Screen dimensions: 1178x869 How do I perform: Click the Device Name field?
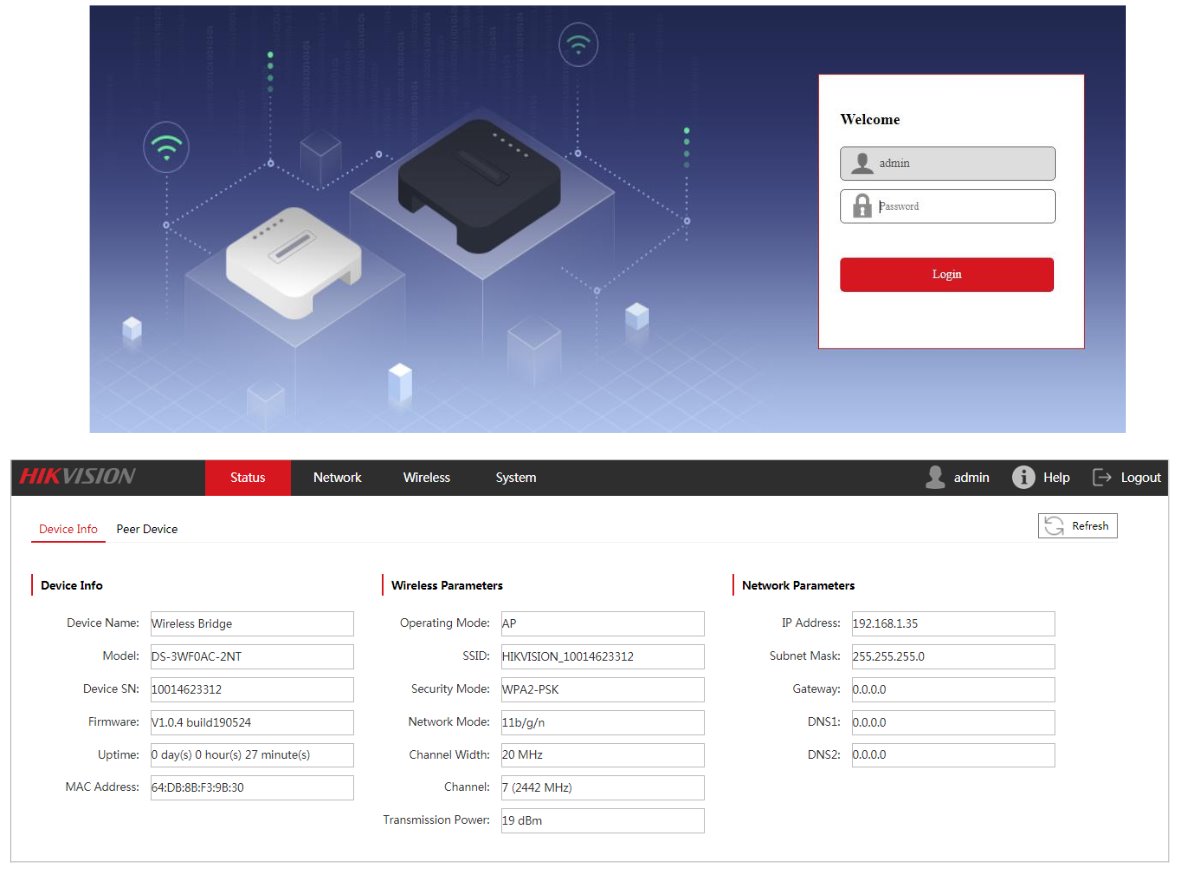(x=252, y=624)
